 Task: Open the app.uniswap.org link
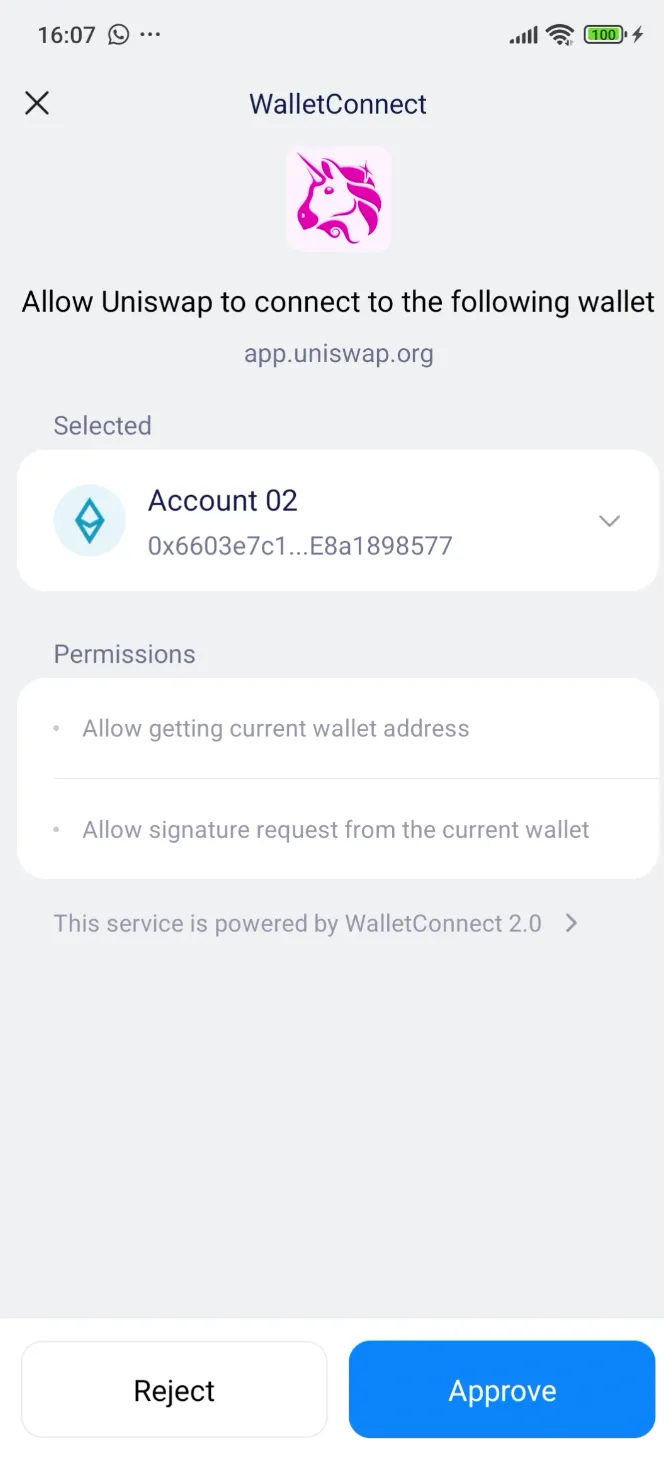[x=338, y=352]
